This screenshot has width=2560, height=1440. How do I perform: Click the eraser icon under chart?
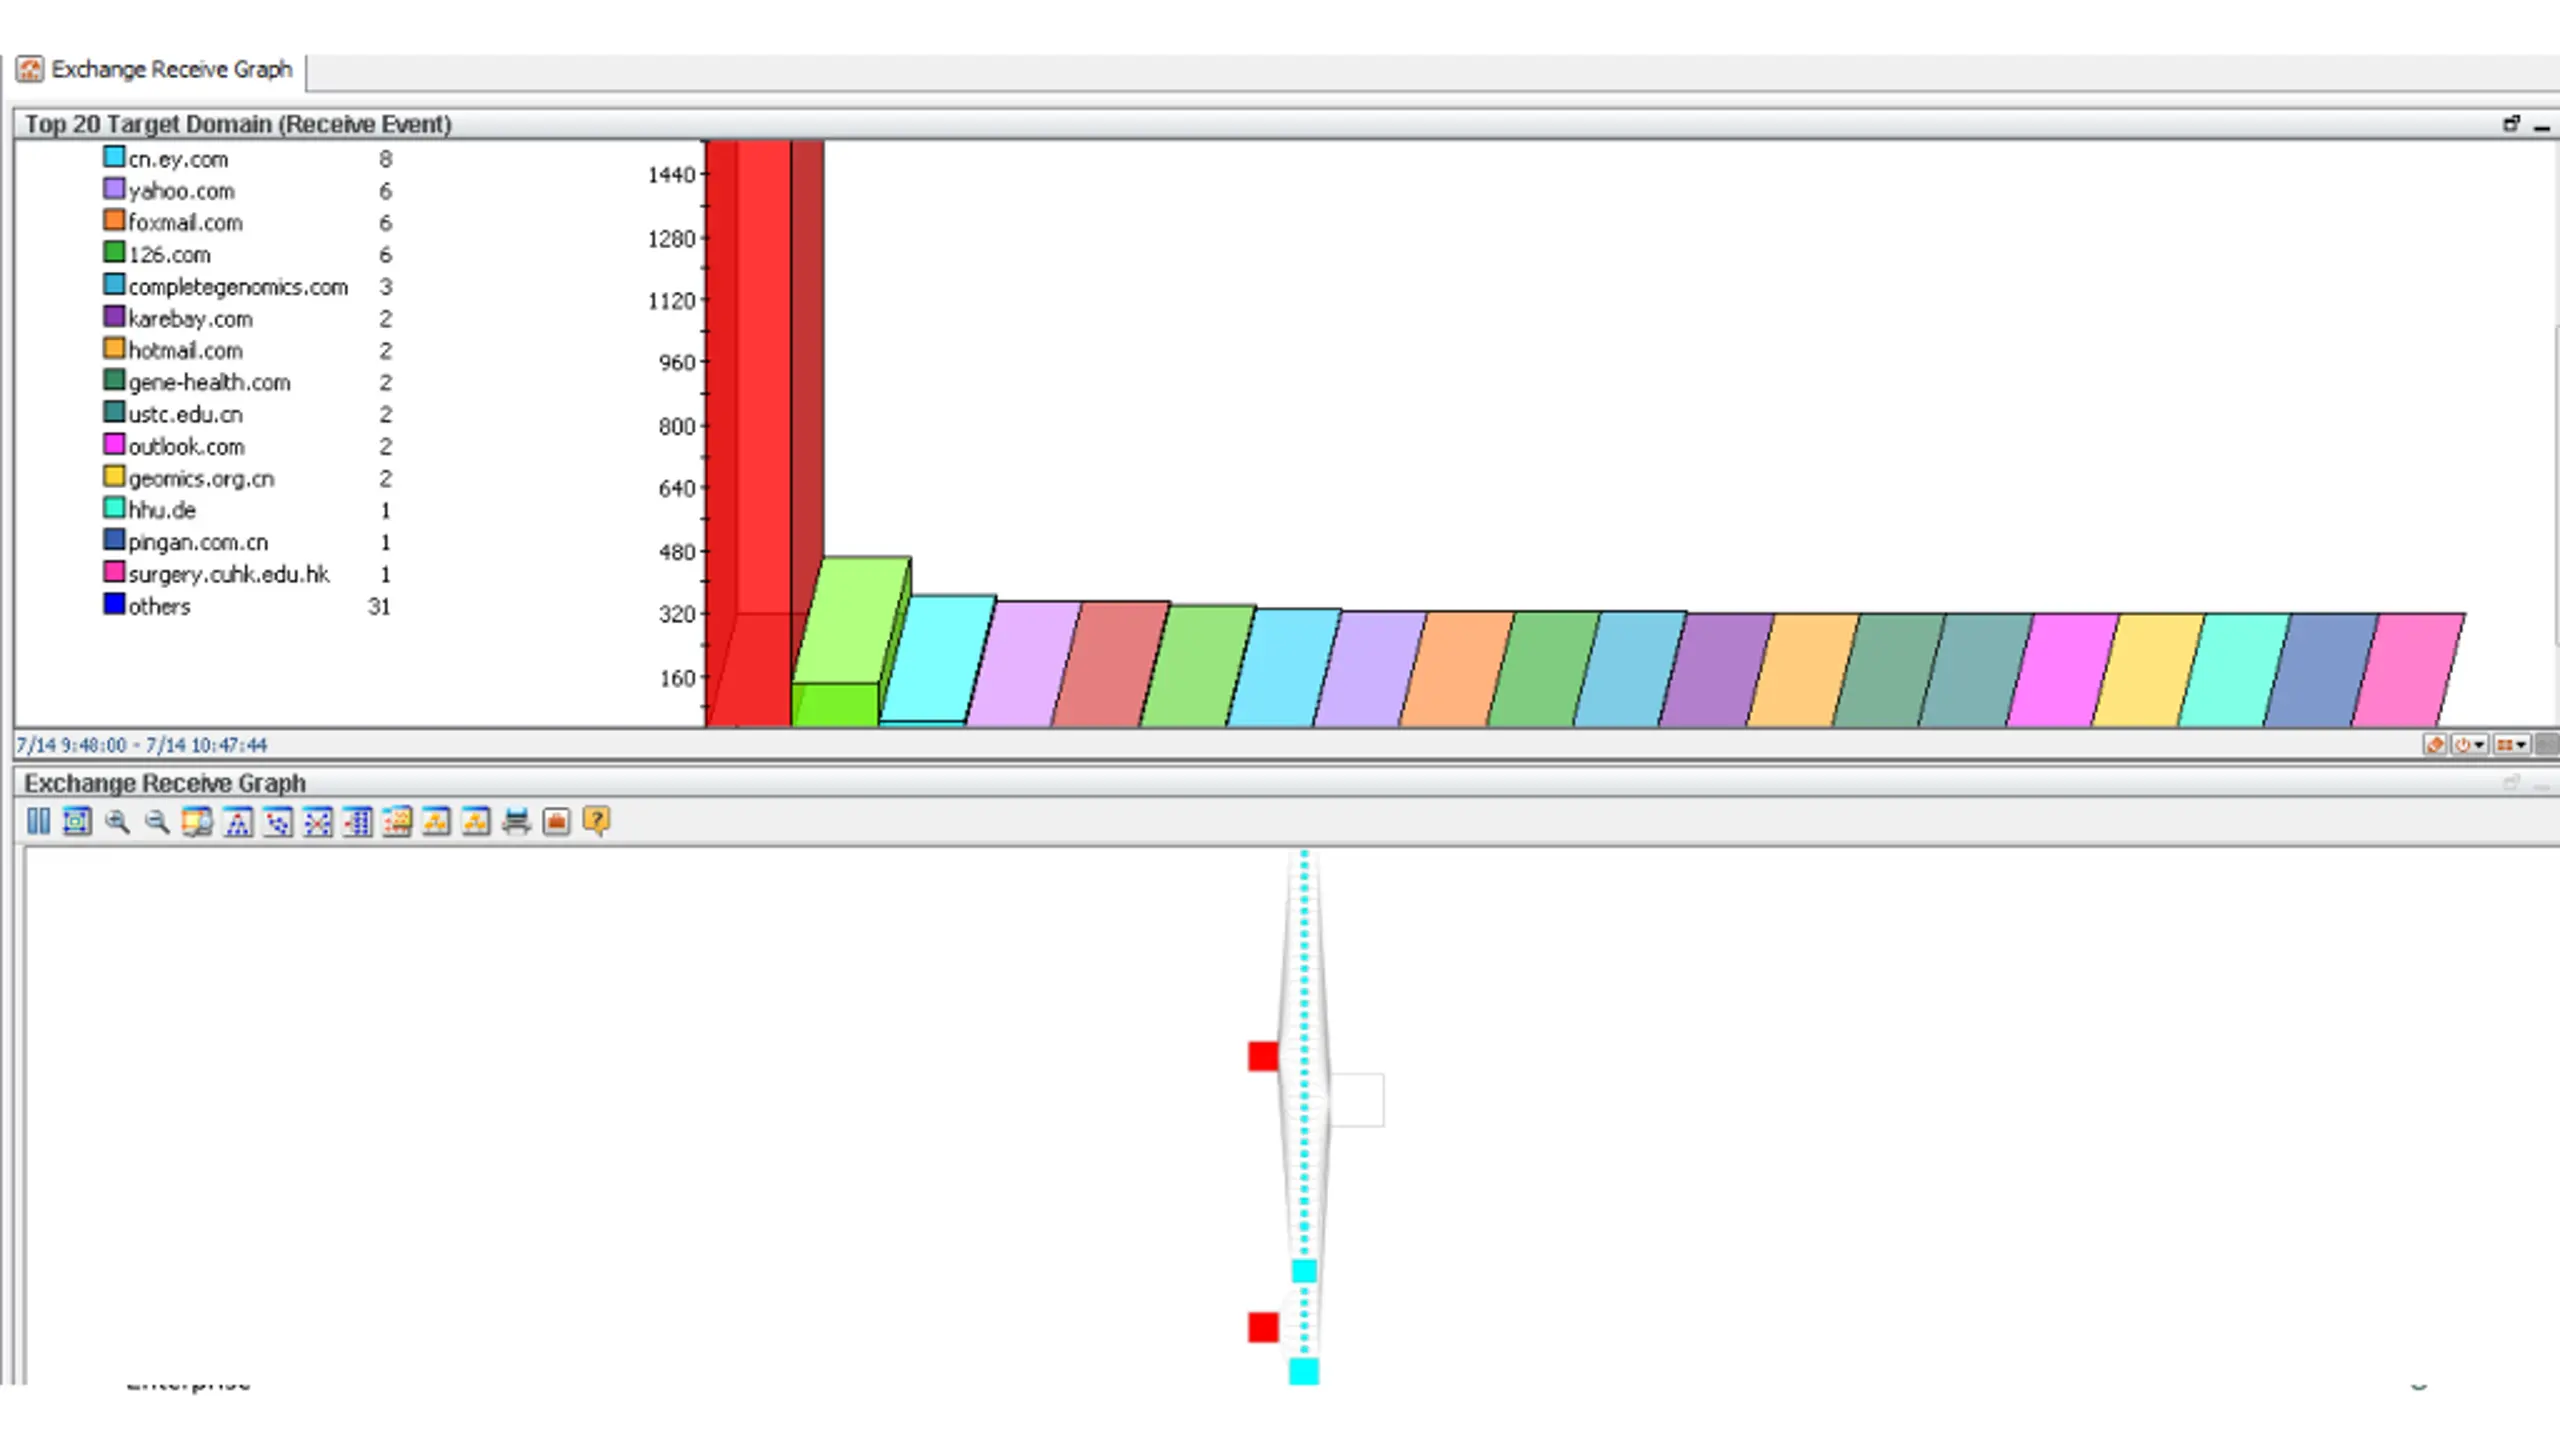(x=2435, y=745)
